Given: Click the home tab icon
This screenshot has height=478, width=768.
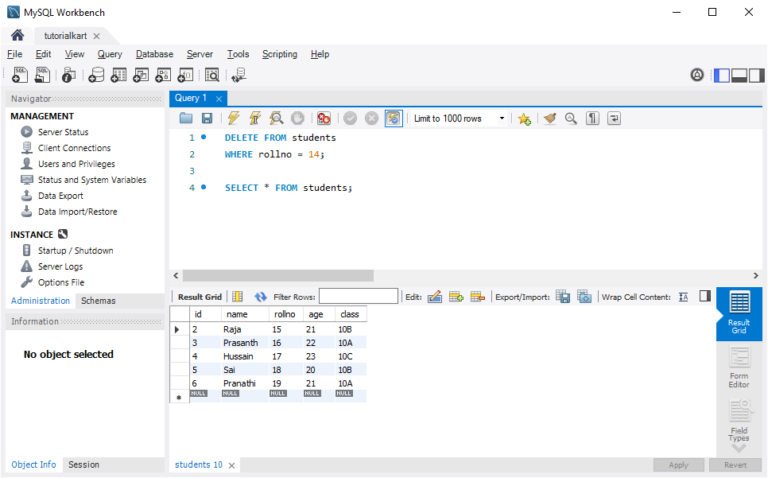Looking at the screenshot, I should point(17,36).
